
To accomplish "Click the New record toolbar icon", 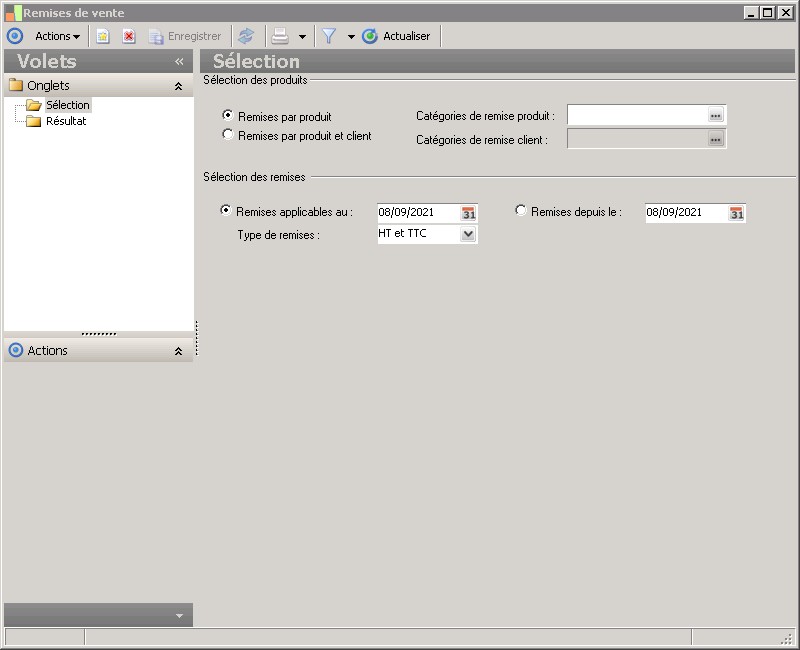I will point(103,36).
